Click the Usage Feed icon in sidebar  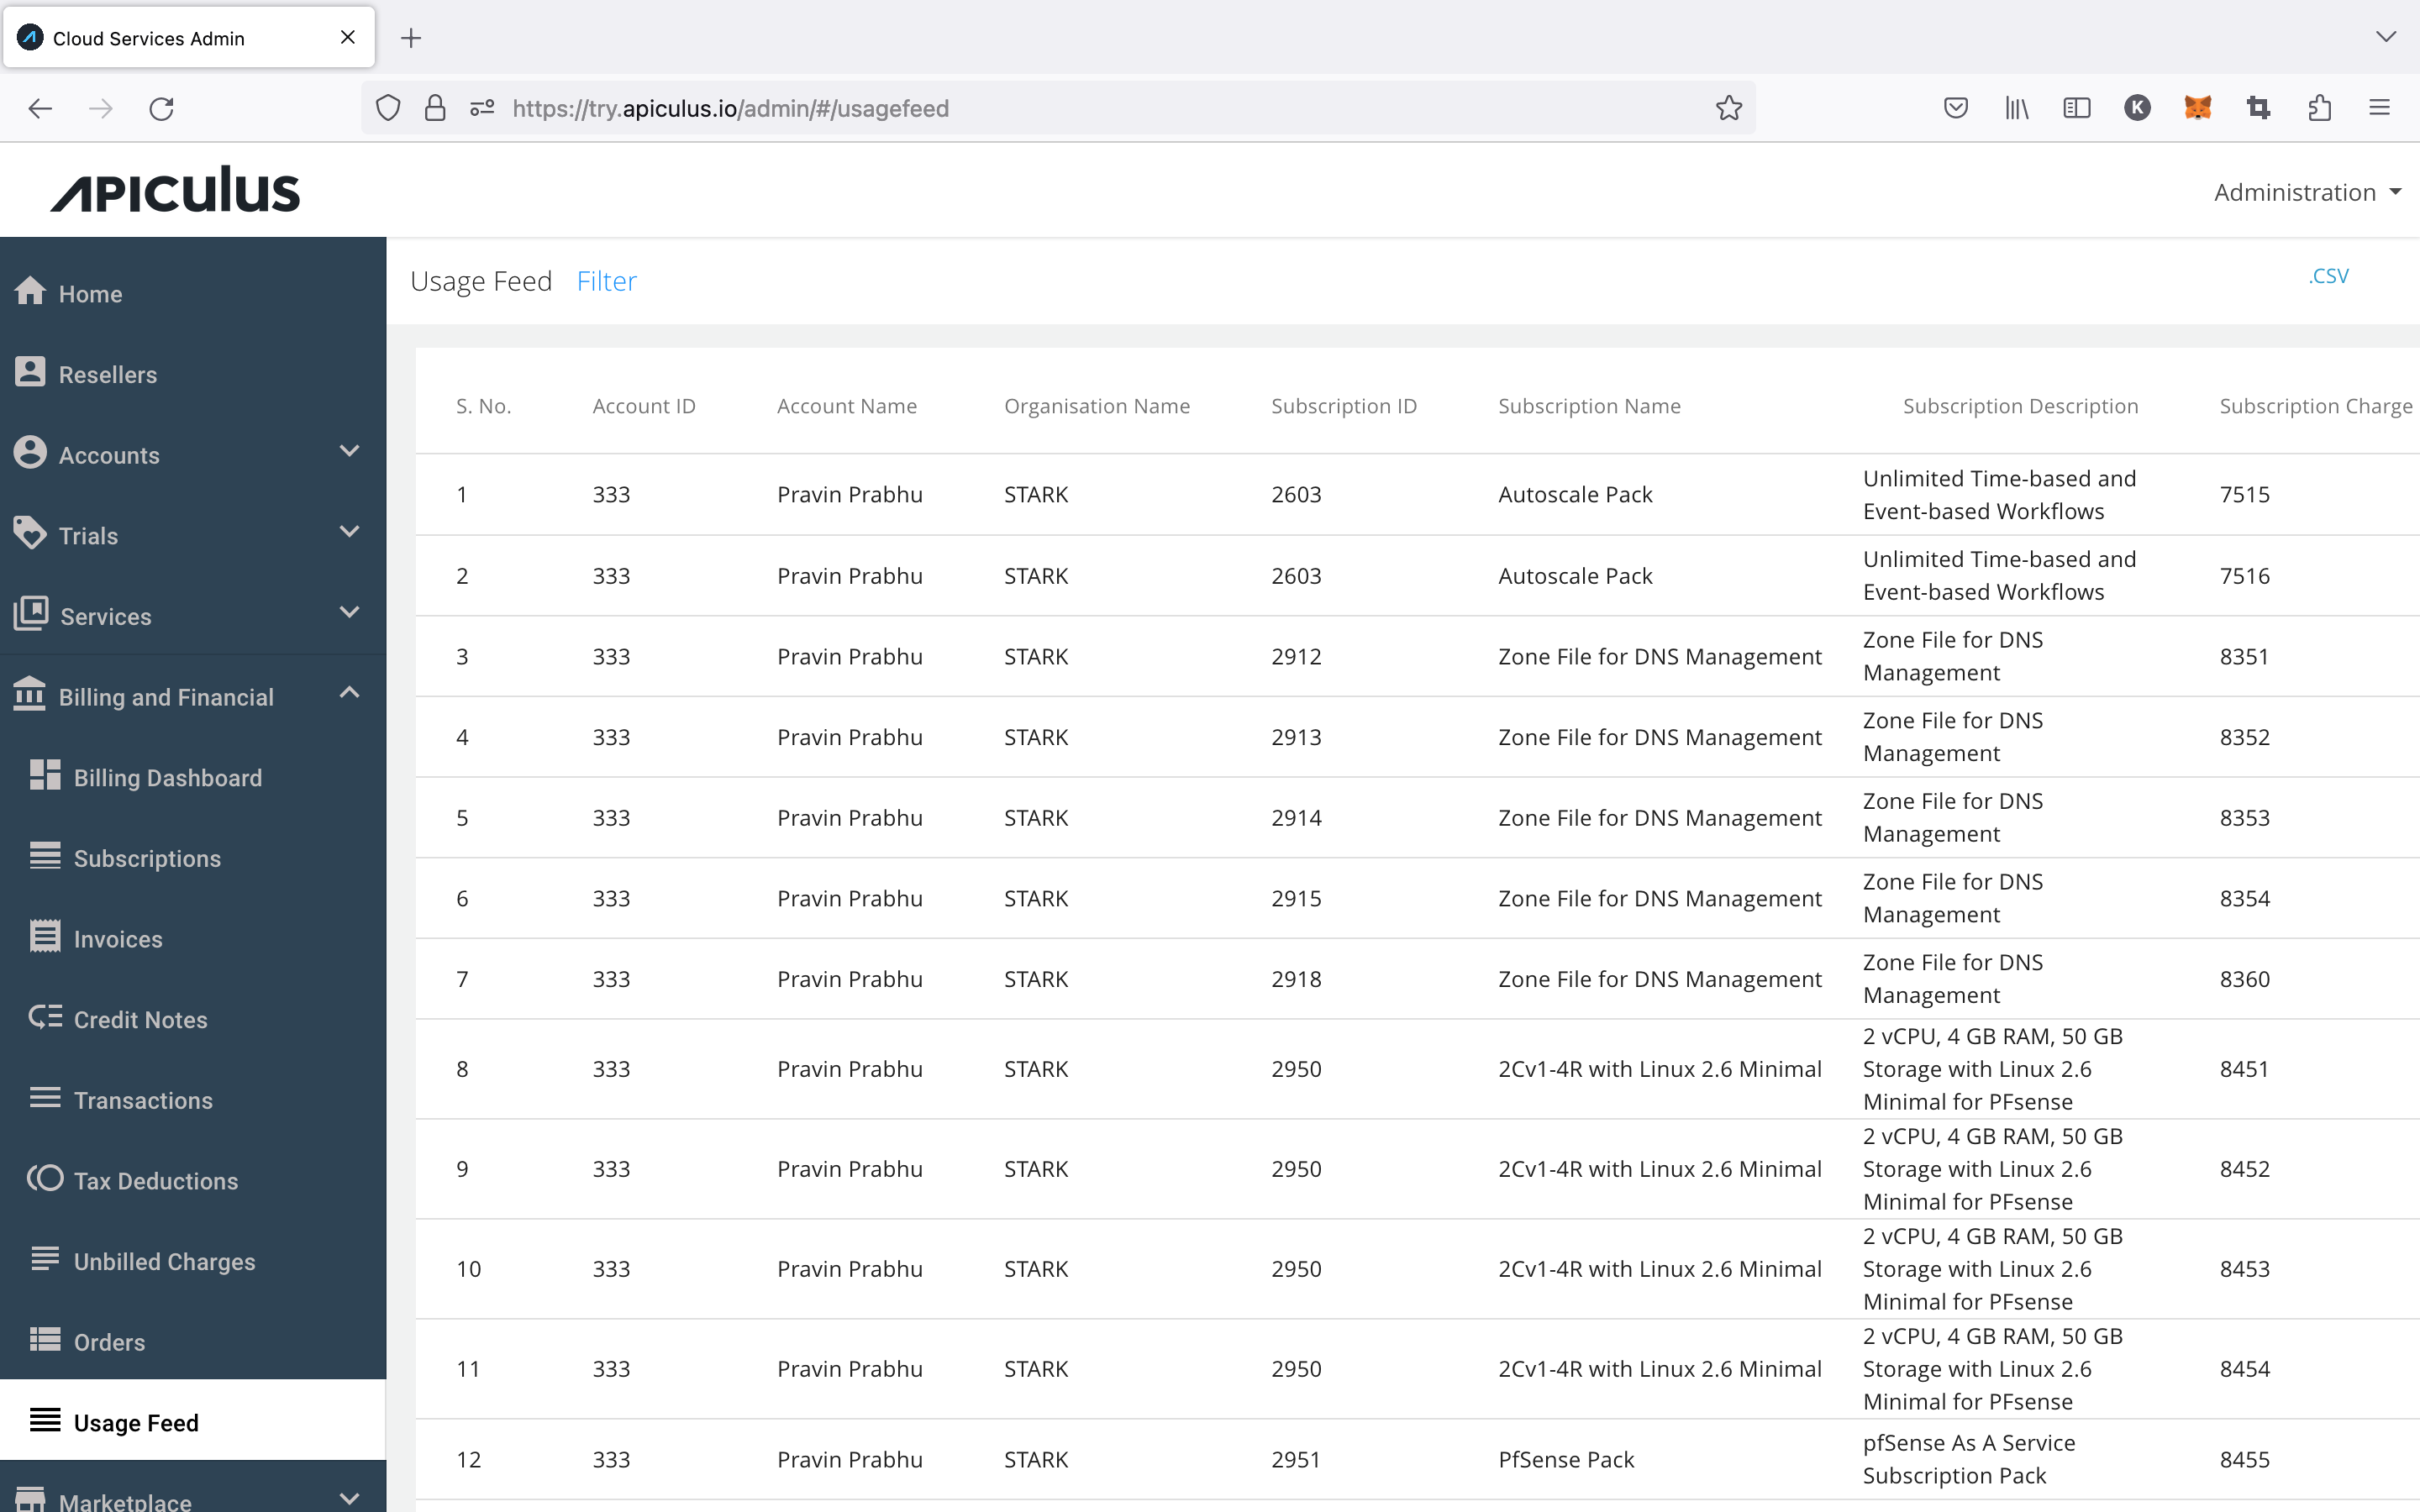[44, 1421]
